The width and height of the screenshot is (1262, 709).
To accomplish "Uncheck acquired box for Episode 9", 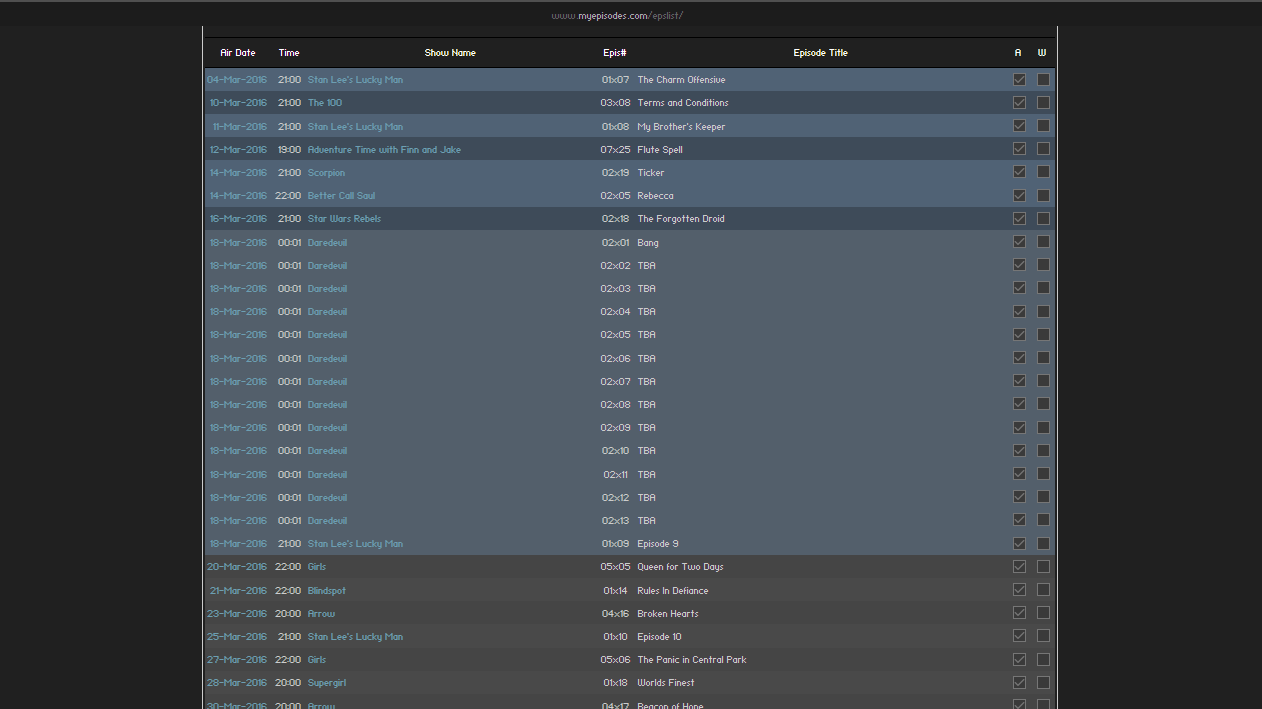I will [x=1019, y=543].
